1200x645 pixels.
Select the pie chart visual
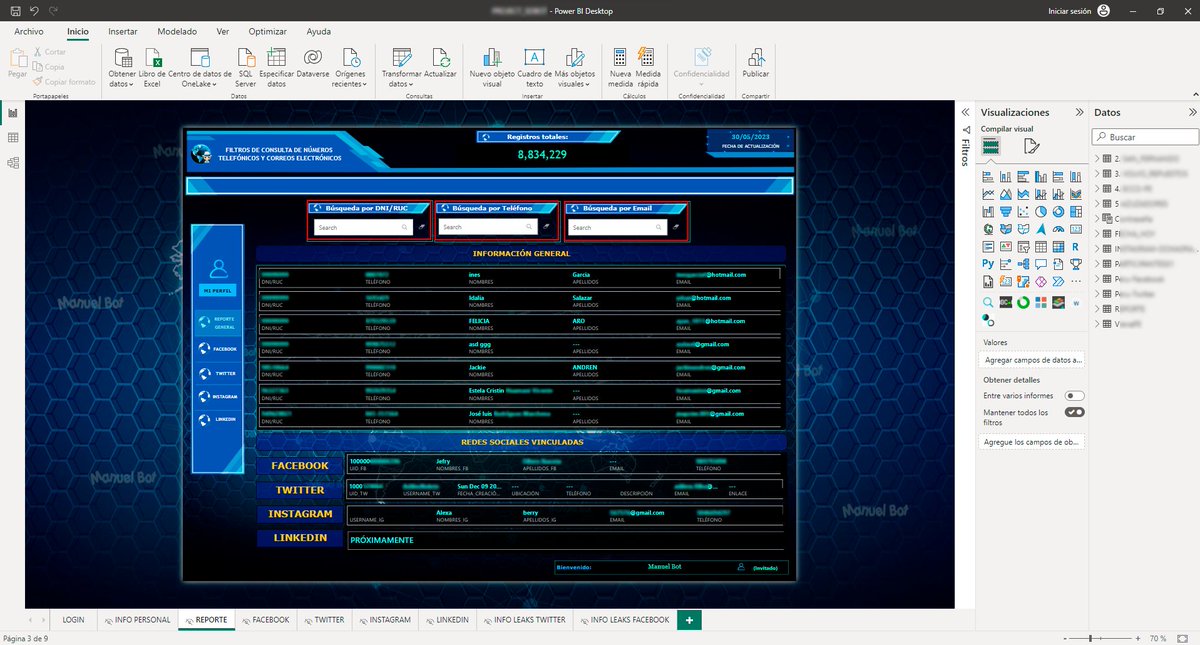tap(1041, 212)
